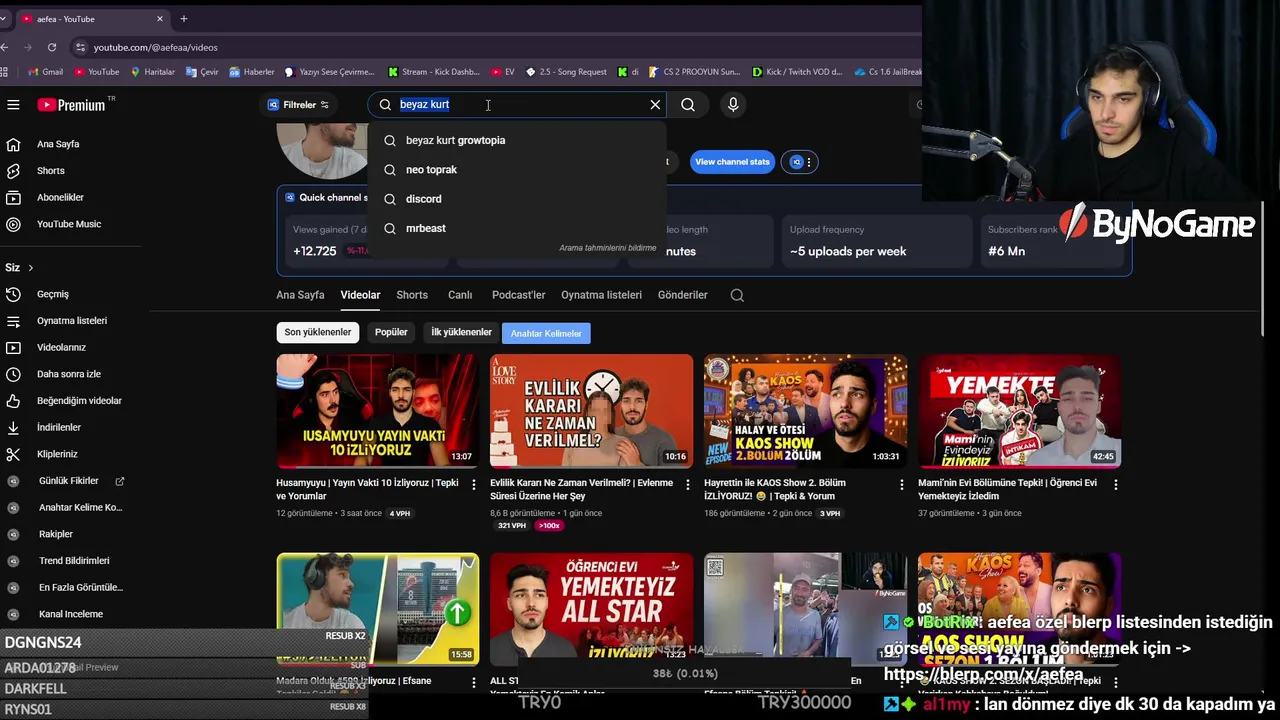Clear the search box with X
The height and width of the screenshot is (720, 1280).
655,105
